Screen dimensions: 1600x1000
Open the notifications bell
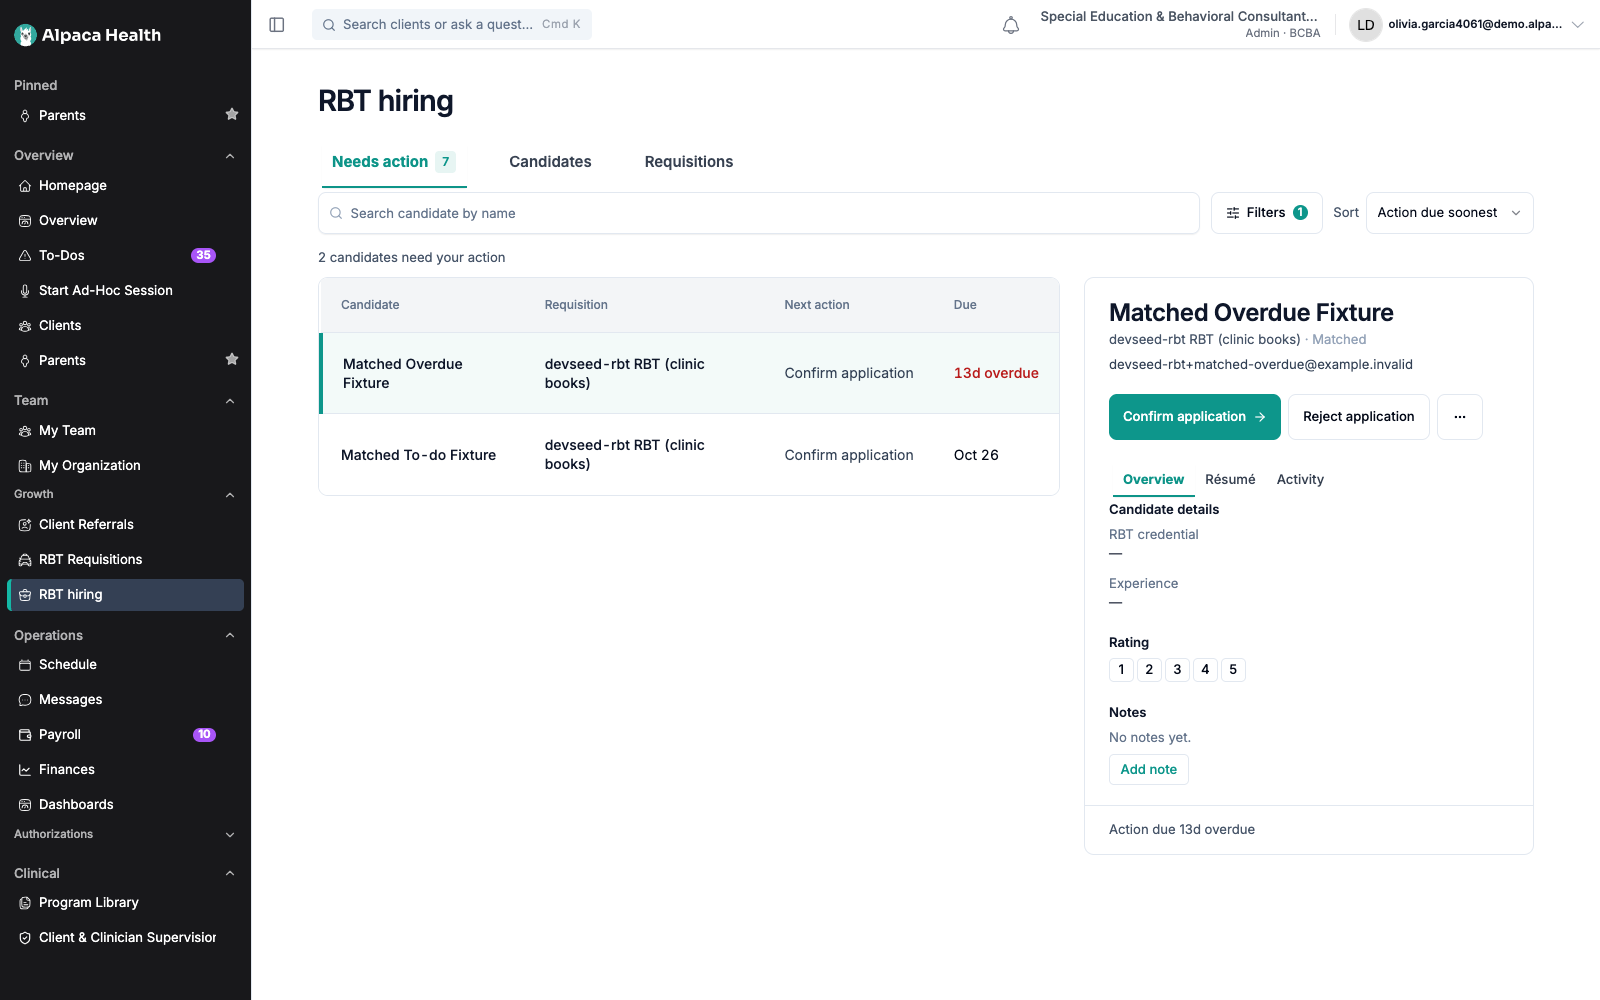(x=1011, y=25)
